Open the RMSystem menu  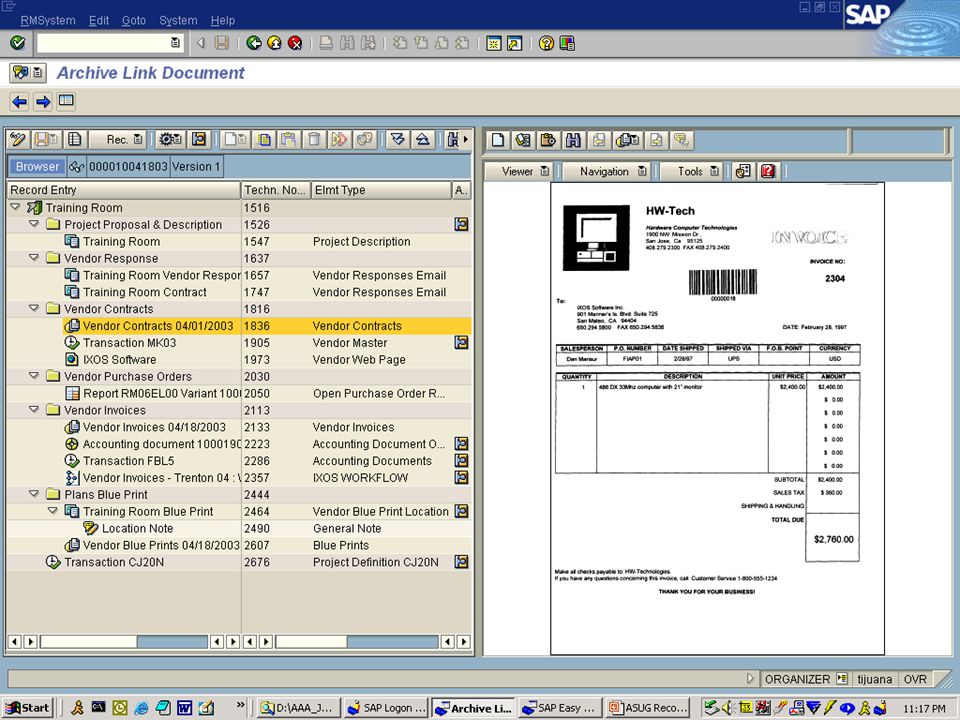coord(48,20)
